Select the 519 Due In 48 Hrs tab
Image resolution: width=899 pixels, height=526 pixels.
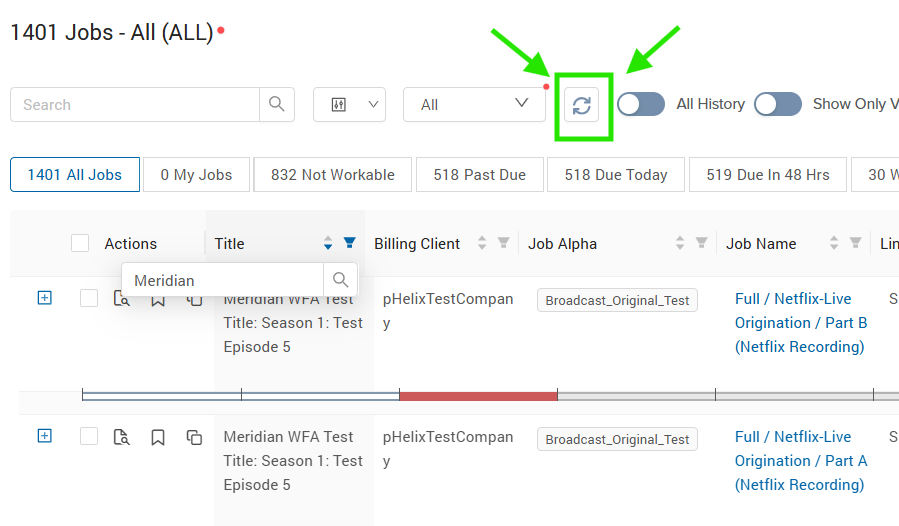(768, 174)
